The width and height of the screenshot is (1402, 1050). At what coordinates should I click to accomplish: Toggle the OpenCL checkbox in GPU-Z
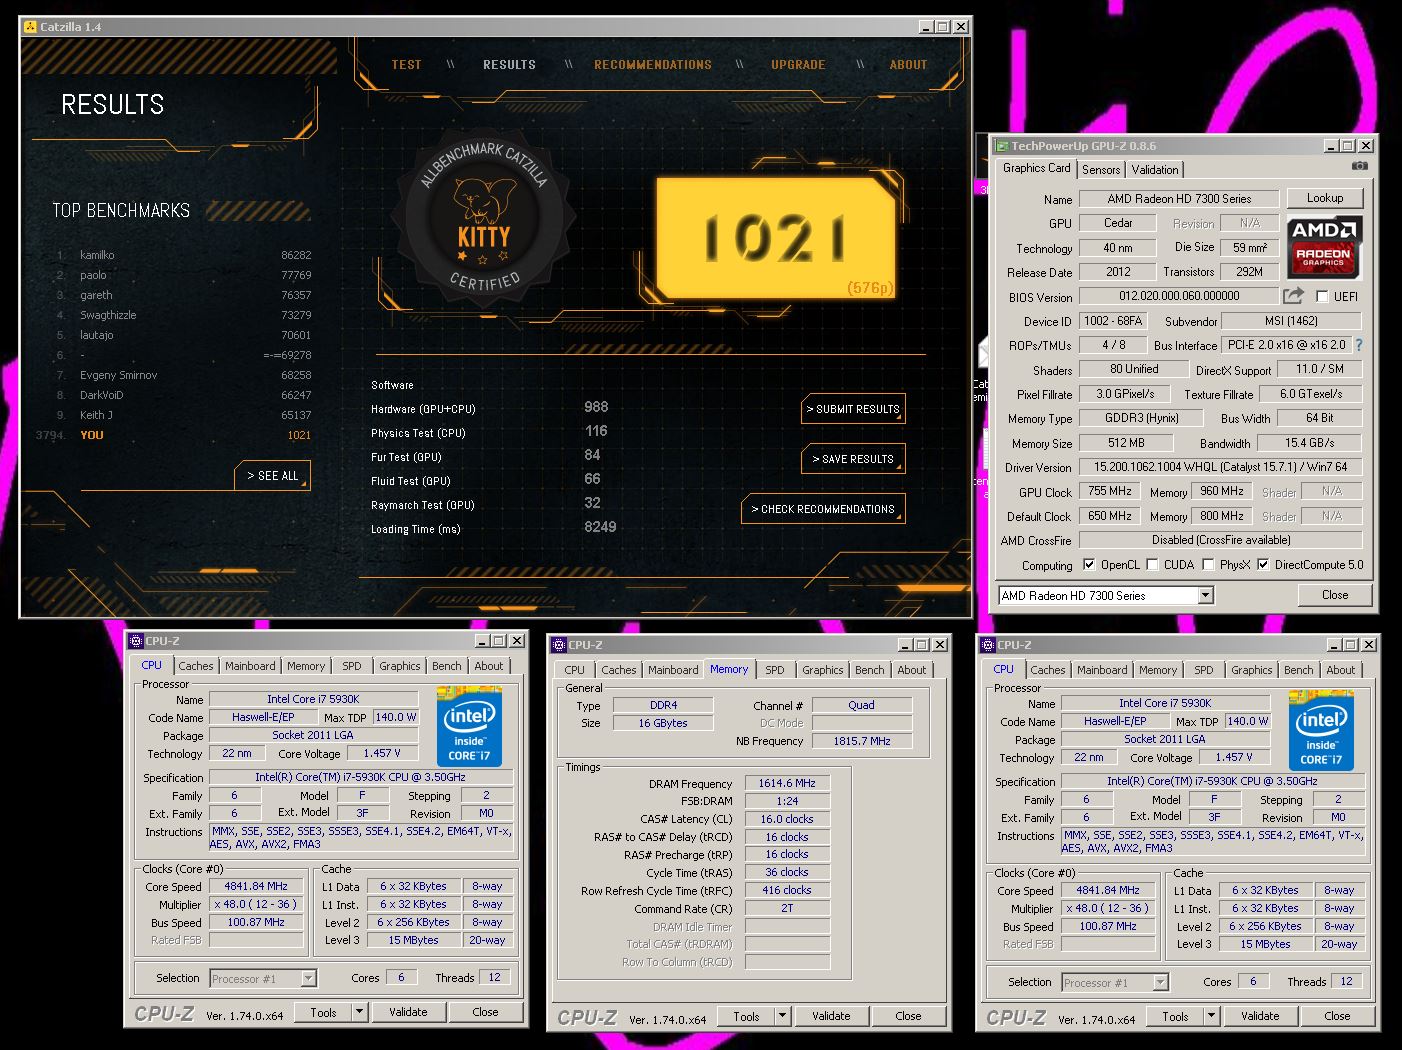click(1088, 564)
